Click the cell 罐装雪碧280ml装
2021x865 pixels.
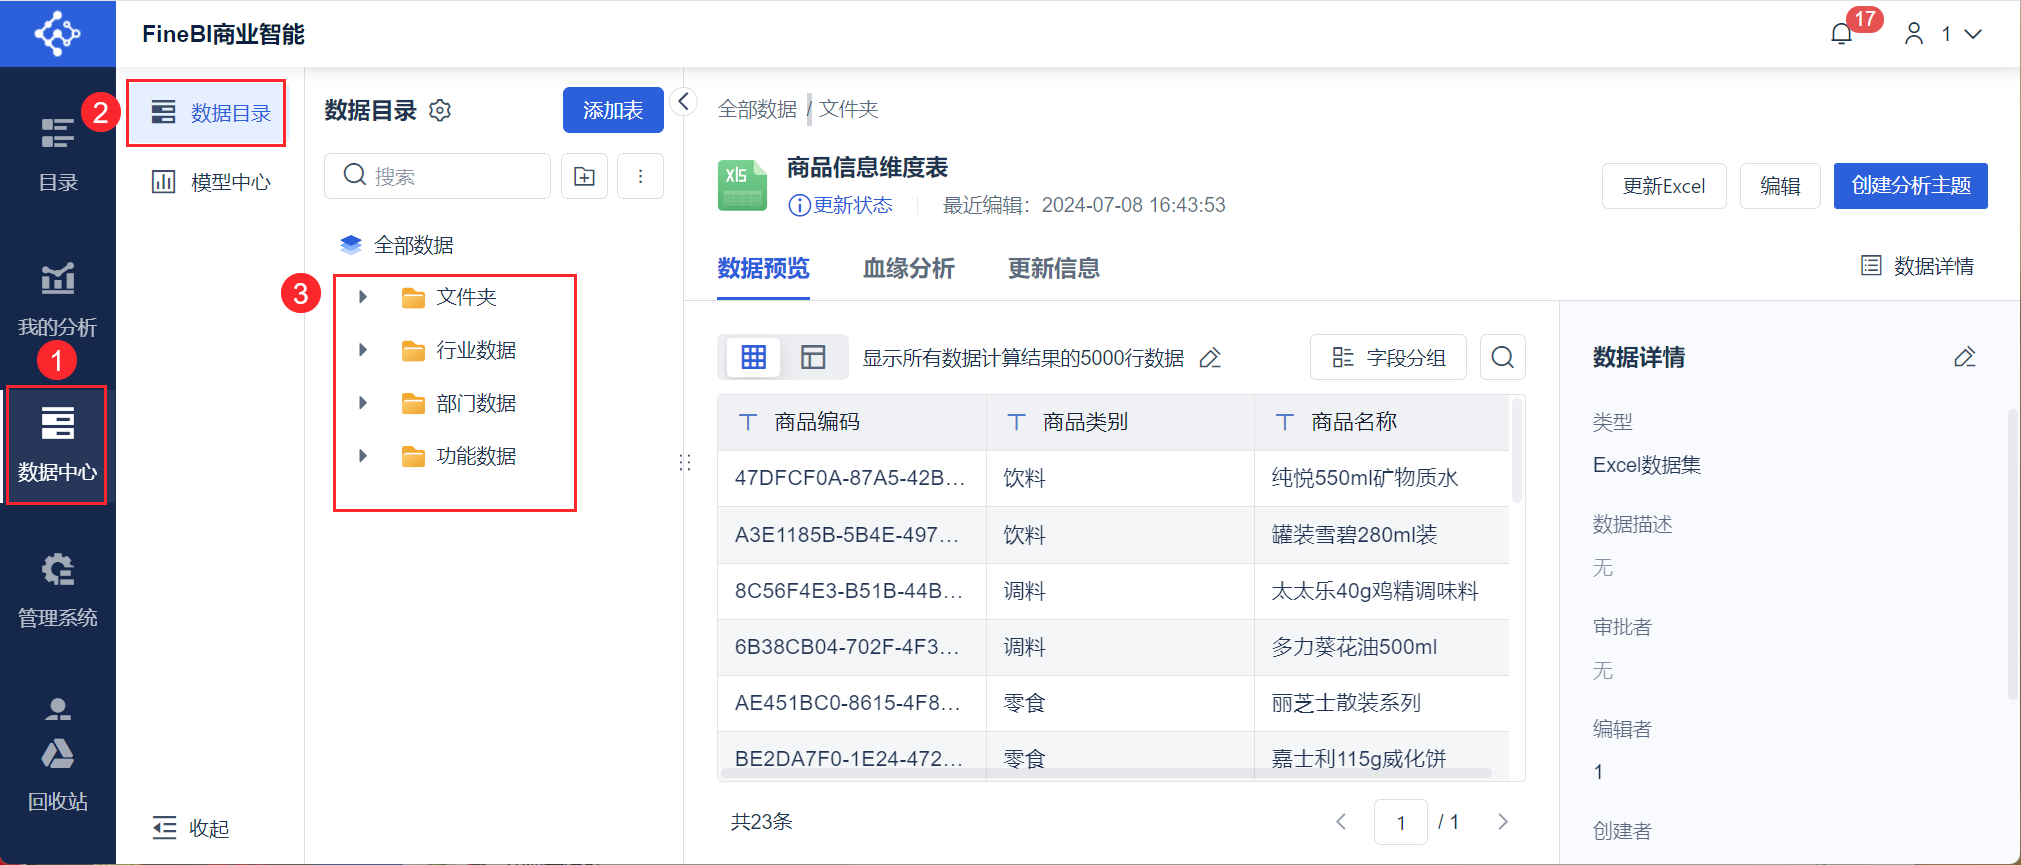pyautogui.click(x=1381, y=535)
